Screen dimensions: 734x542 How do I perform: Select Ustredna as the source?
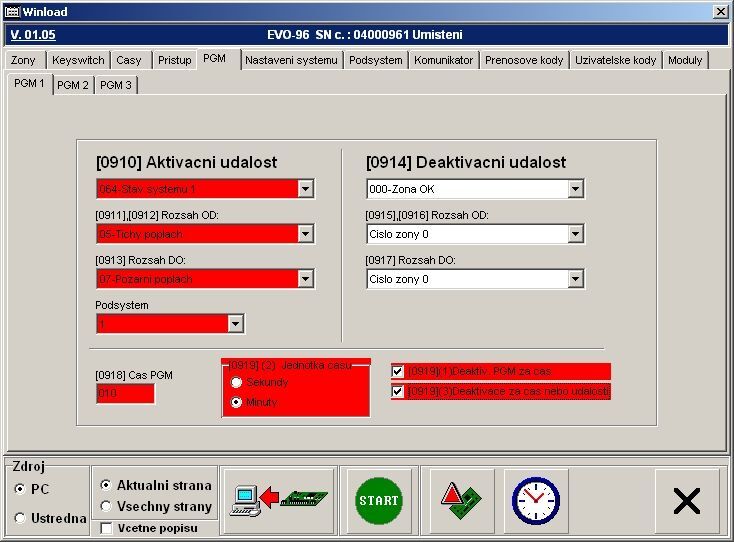21,518
